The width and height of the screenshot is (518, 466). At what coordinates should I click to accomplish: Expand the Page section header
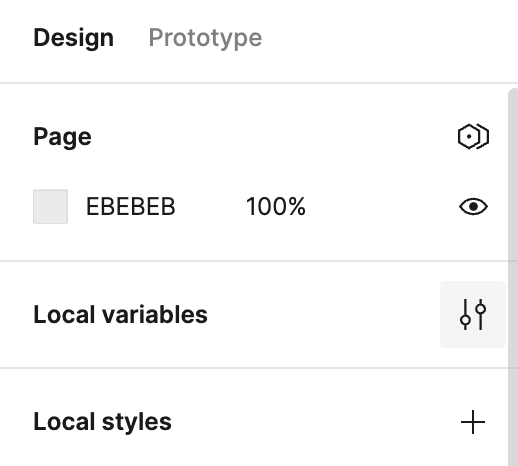point(62,137)
